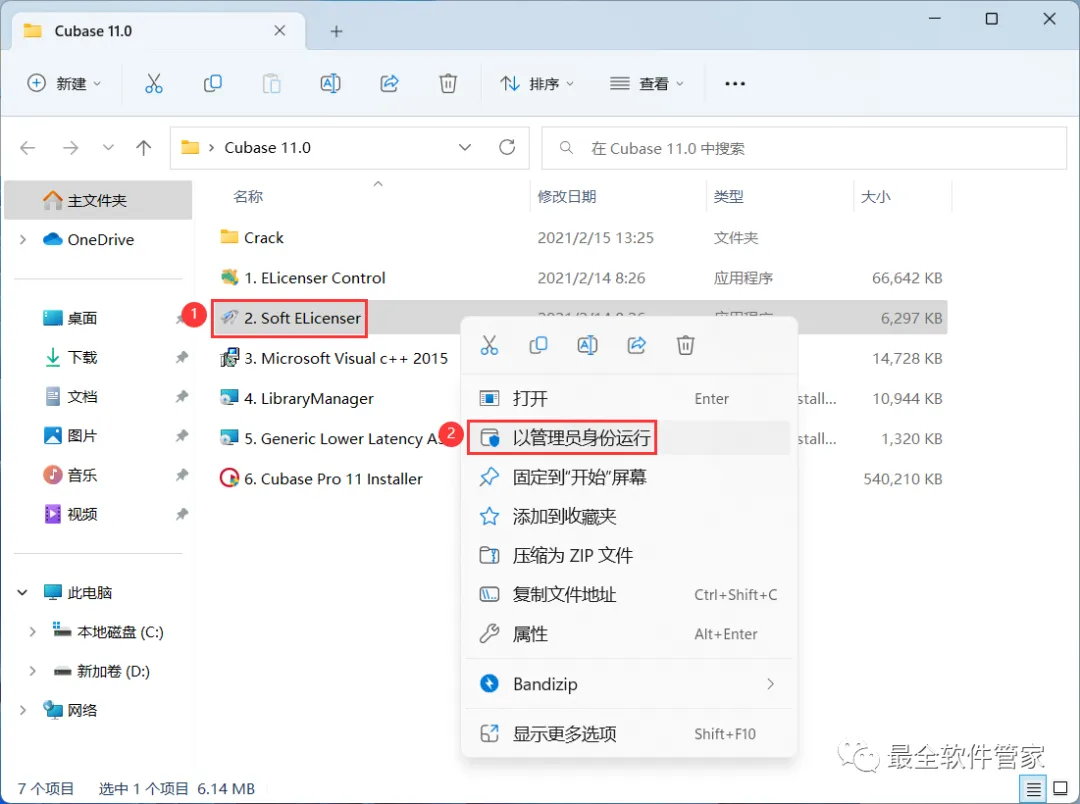This screenshot has width=1080, height=804.
Task: Click the Delete trash icon in the toolbar
Action: pyautogui.click(x=448, y=83)
